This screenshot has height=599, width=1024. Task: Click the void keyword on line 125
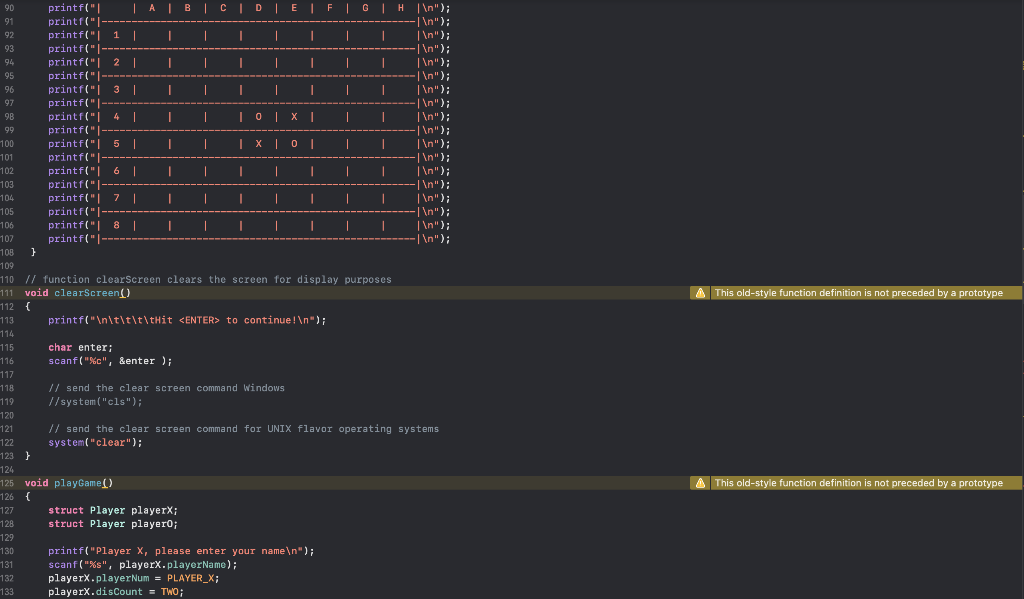pos(36,482)
